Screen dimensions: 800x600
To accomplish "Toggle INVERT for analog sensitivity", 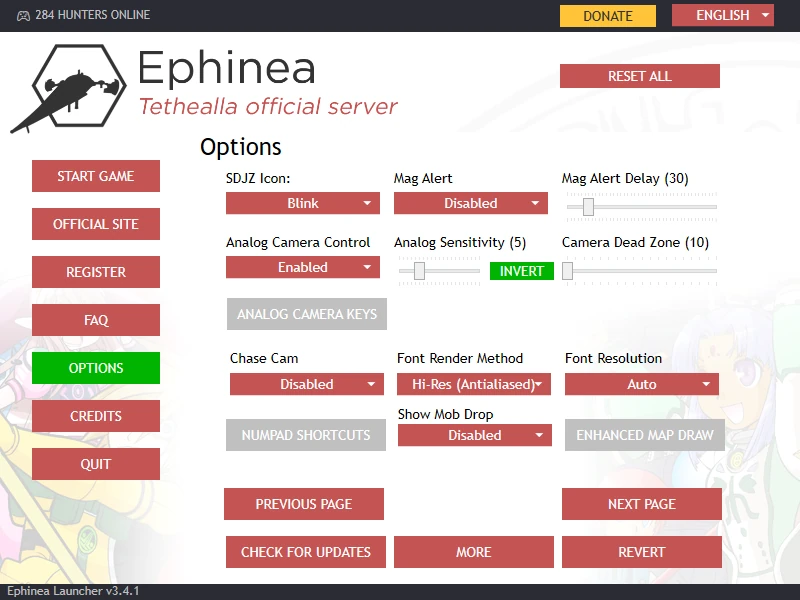I will pyautogui.click(x=521, y=271).
